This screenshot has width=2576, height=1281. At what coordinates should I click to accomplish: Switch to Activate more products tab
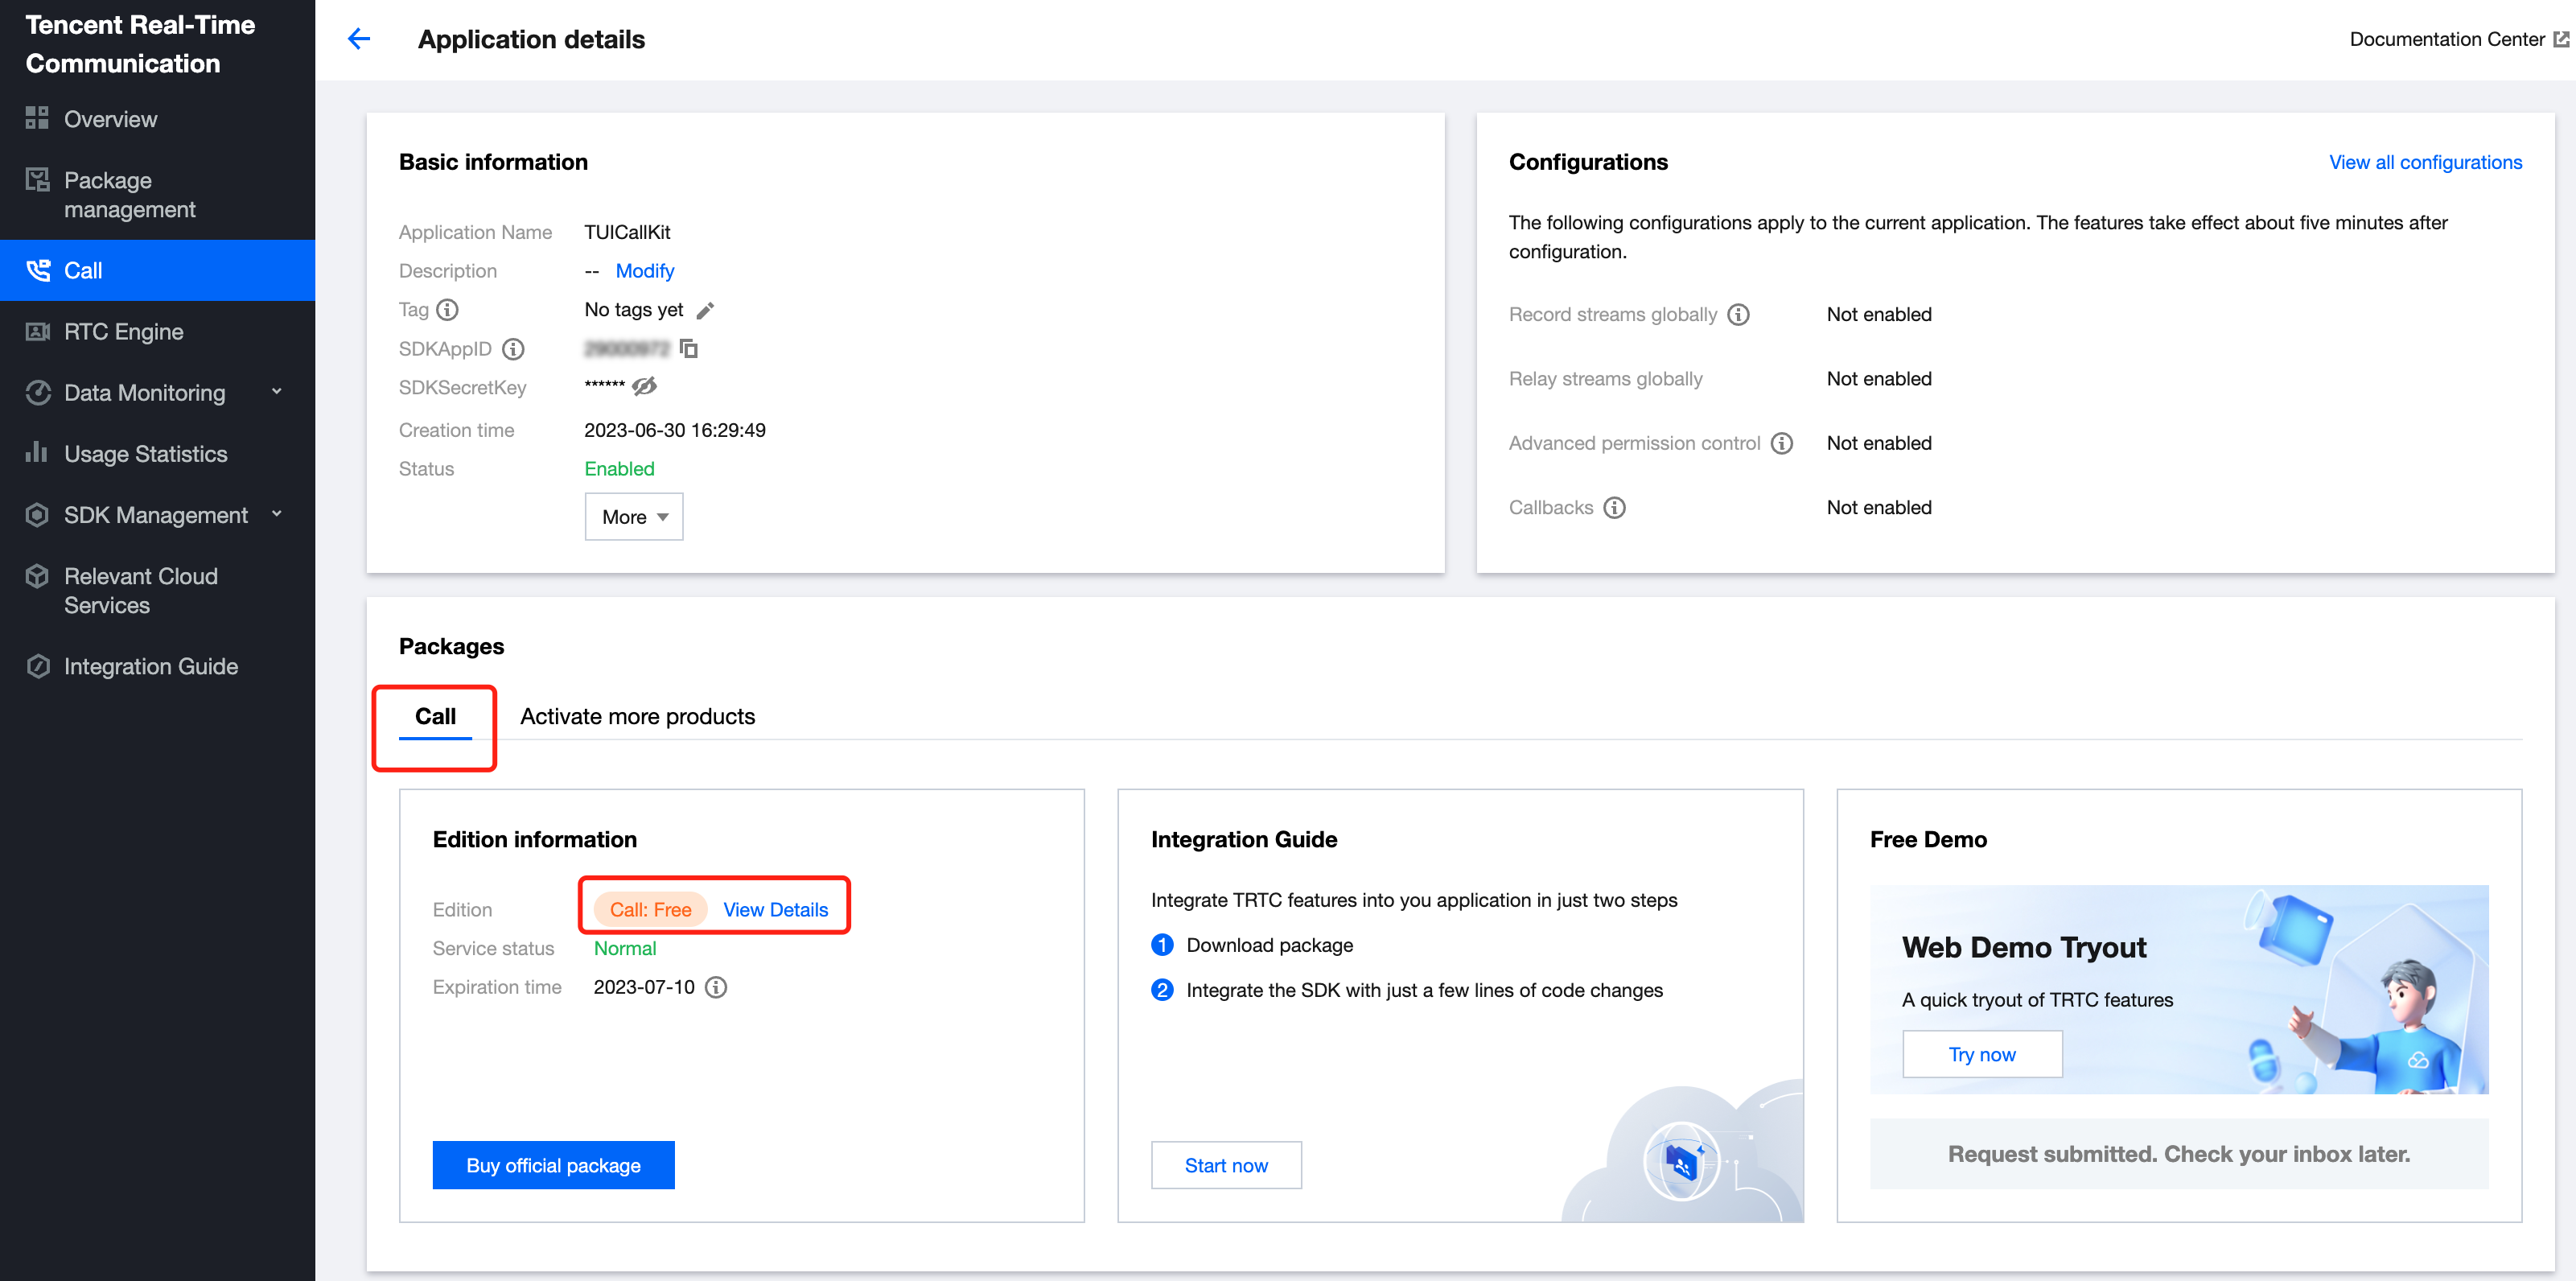click(x=637, y=716)
